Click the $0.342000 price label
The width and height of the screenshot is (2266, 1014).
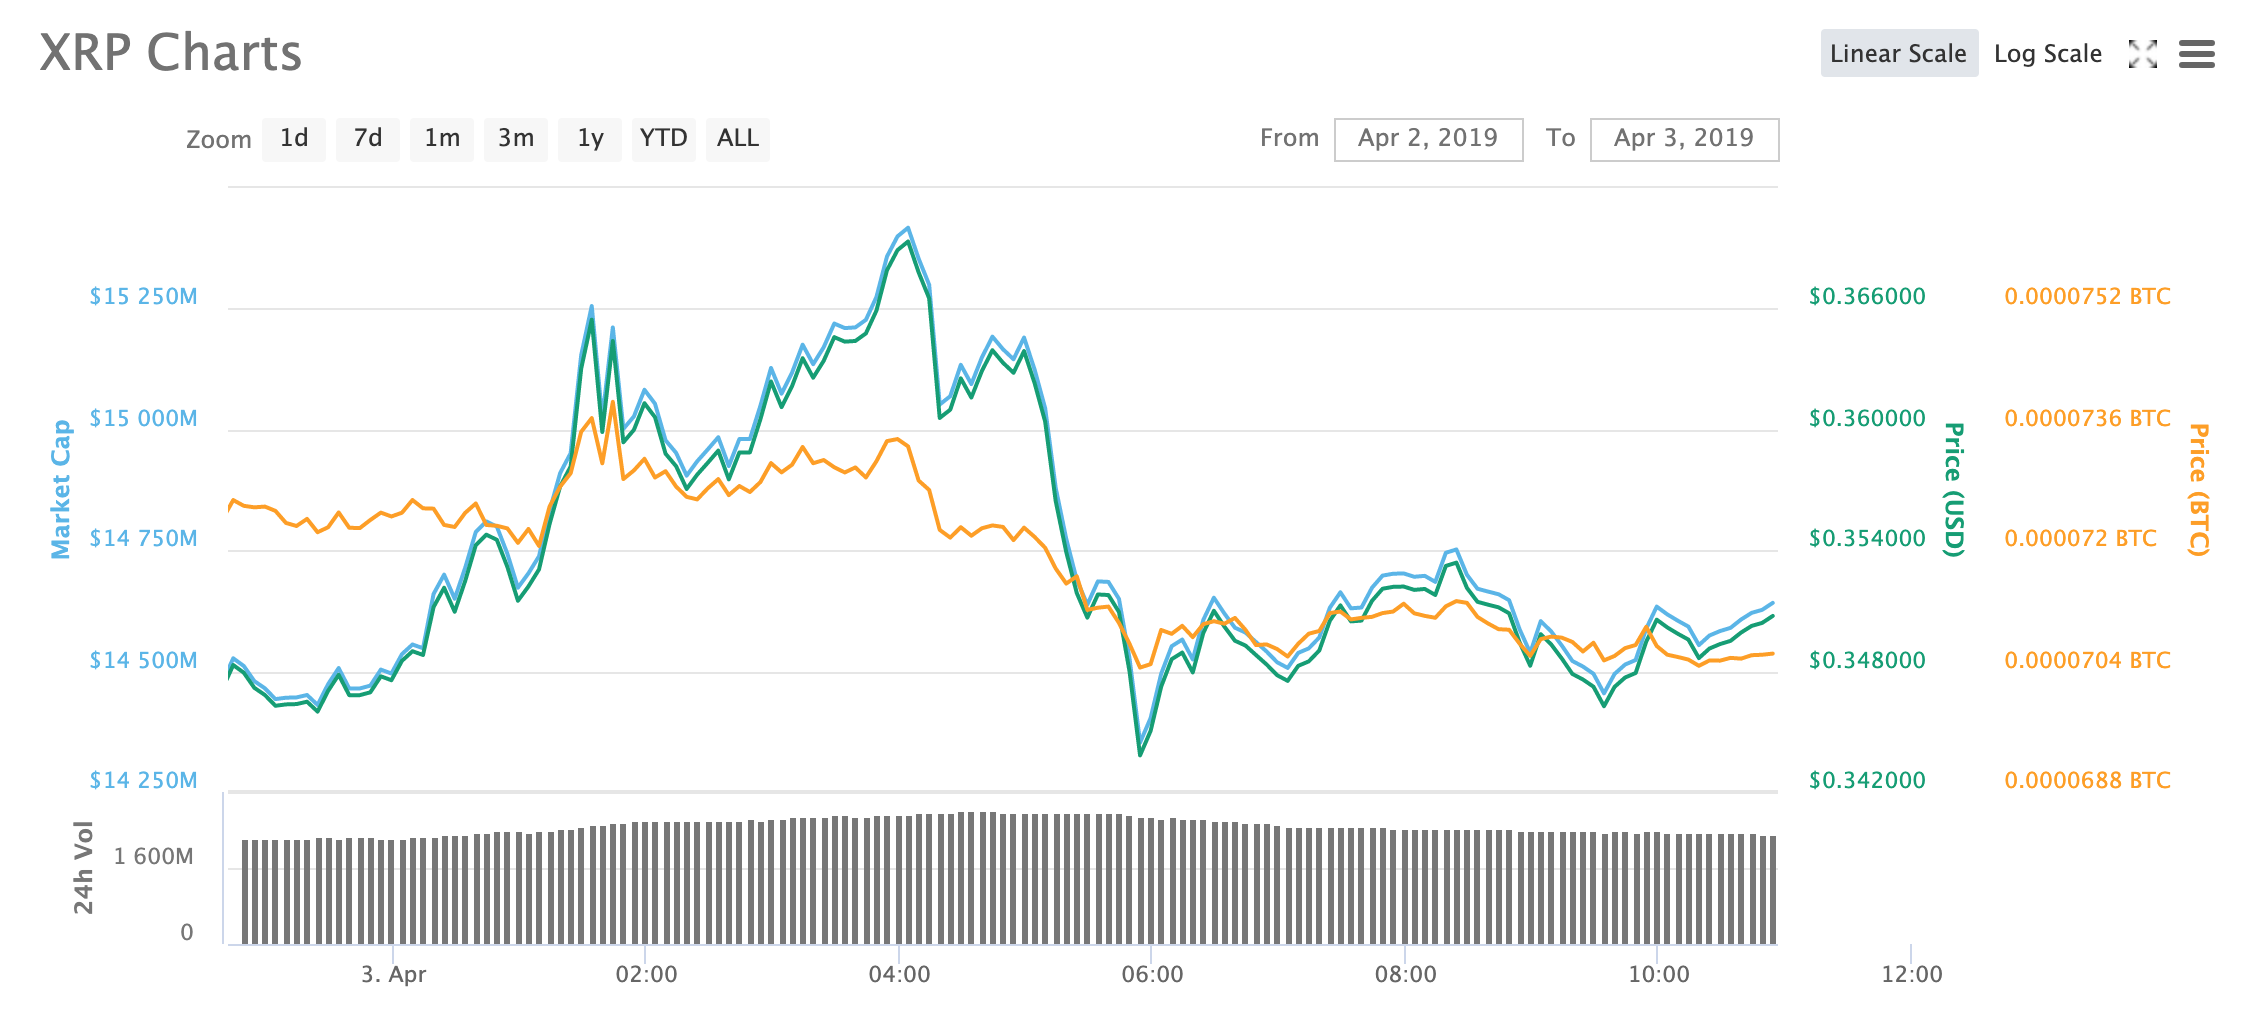click(1867, 780)
